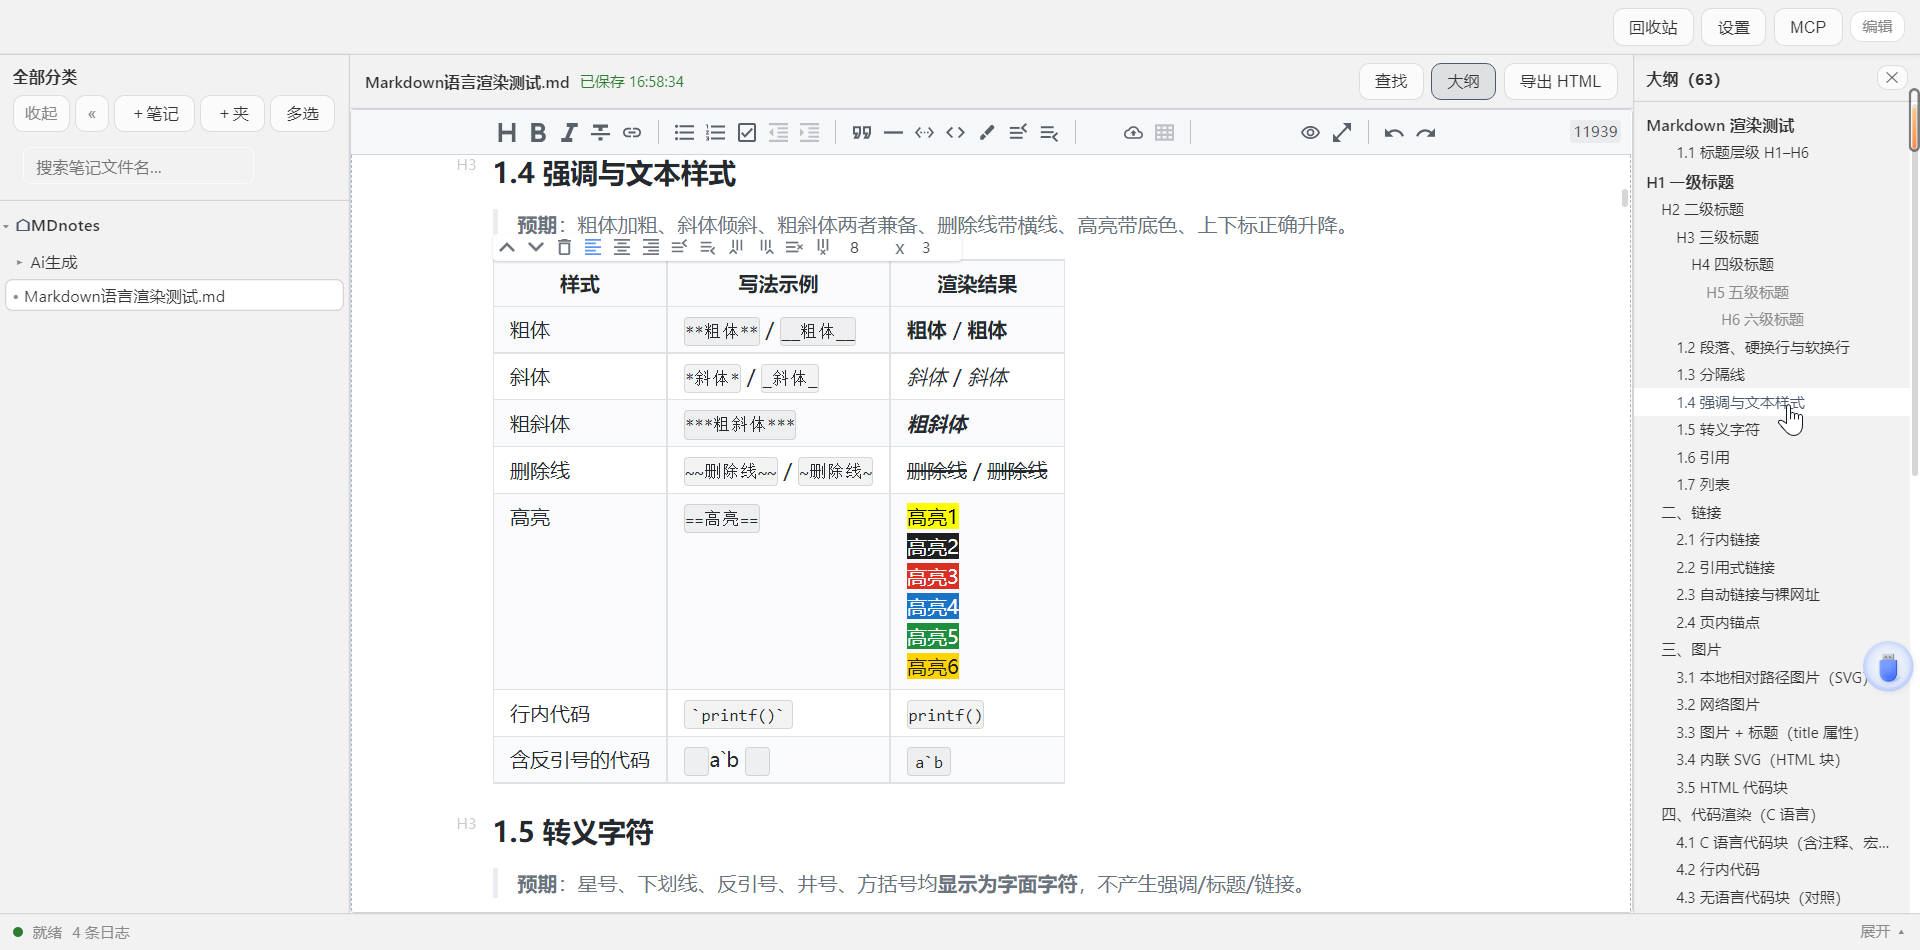The image size is (1920, 950).
Task: Delete the table with the trash icon
Action: [564, 247]
